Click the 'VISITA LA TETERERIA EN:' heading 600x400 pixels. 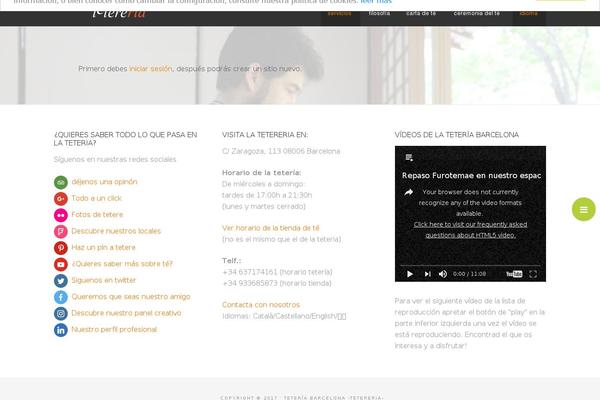(x=265, y=135)
